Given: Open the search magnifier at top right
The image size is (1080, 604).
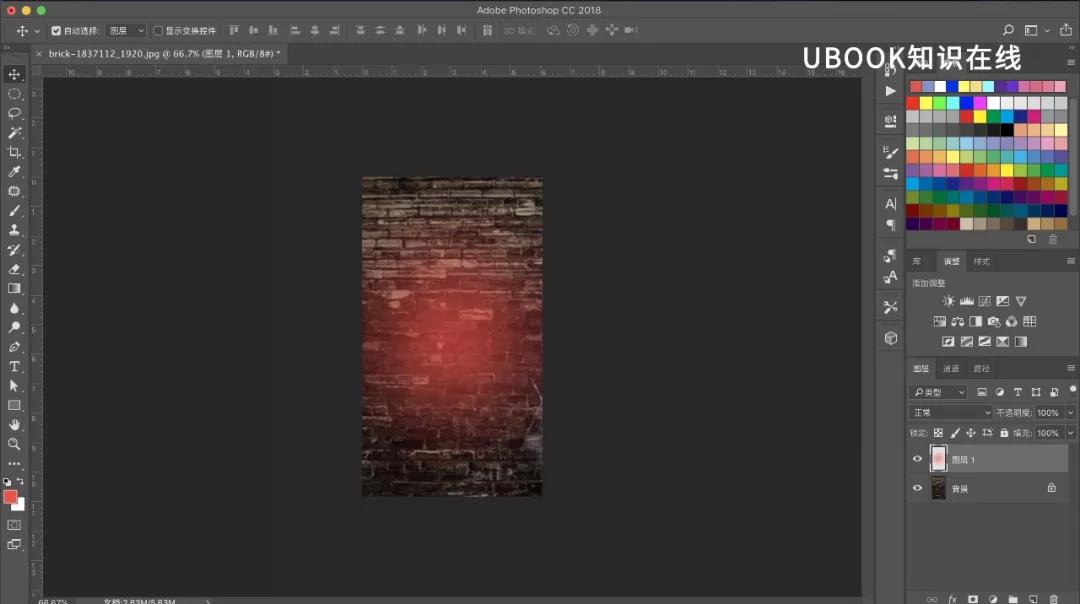Looking at the screenshot, I should (1008, 30).
